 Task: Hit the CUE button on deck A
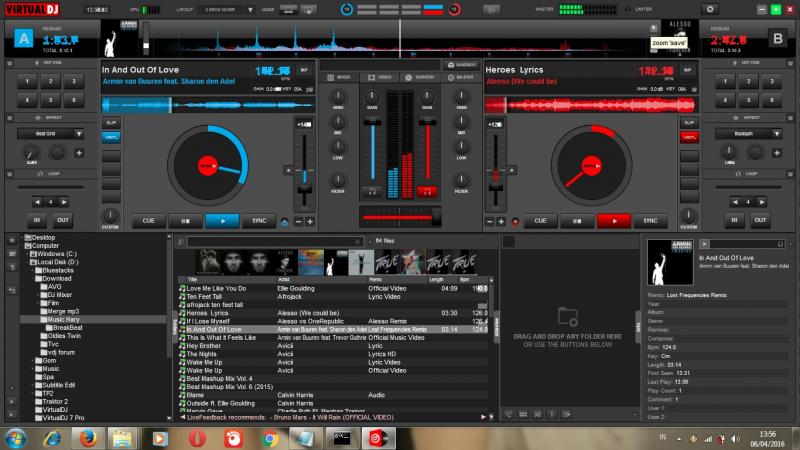tap(148, 221)
